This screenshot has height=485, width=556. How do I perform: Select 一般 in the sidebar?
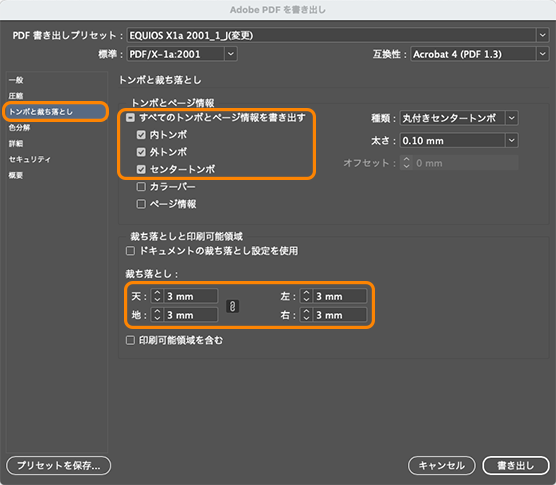(x=16, y=80)
